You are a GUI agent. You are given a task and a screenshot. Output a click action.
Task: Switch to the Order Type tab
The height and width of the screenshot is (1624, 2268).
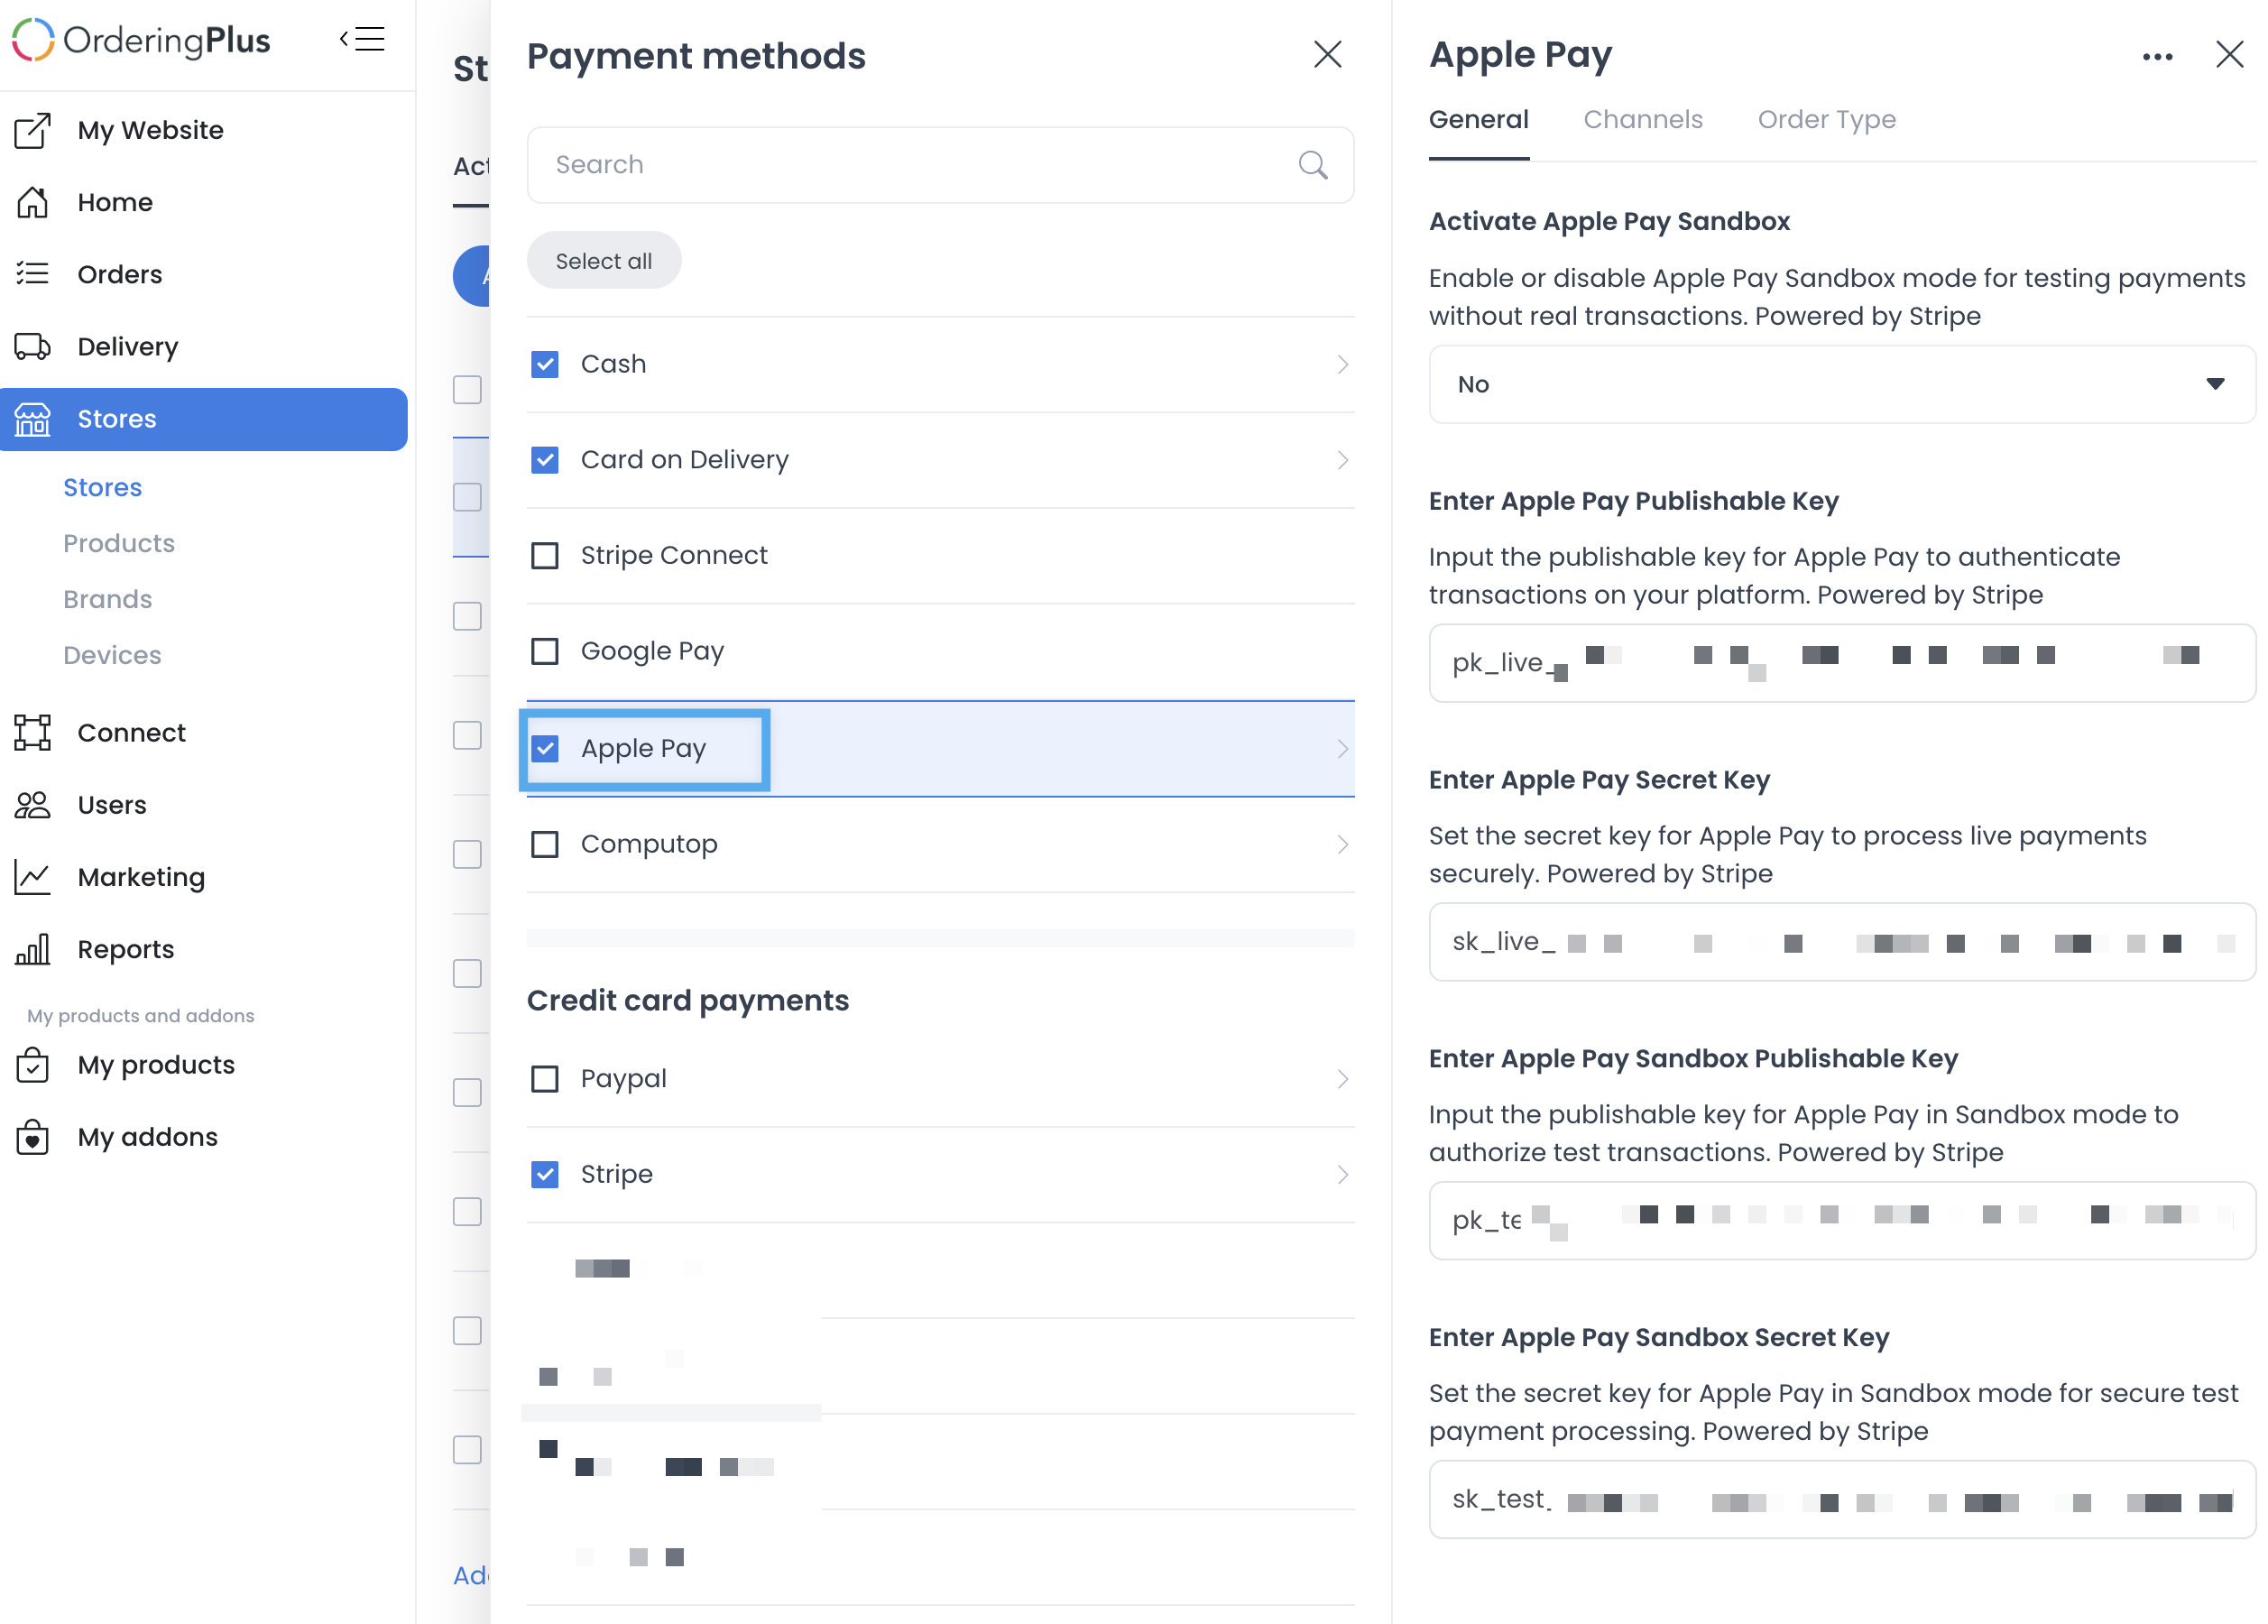(x=1826, y=119)
